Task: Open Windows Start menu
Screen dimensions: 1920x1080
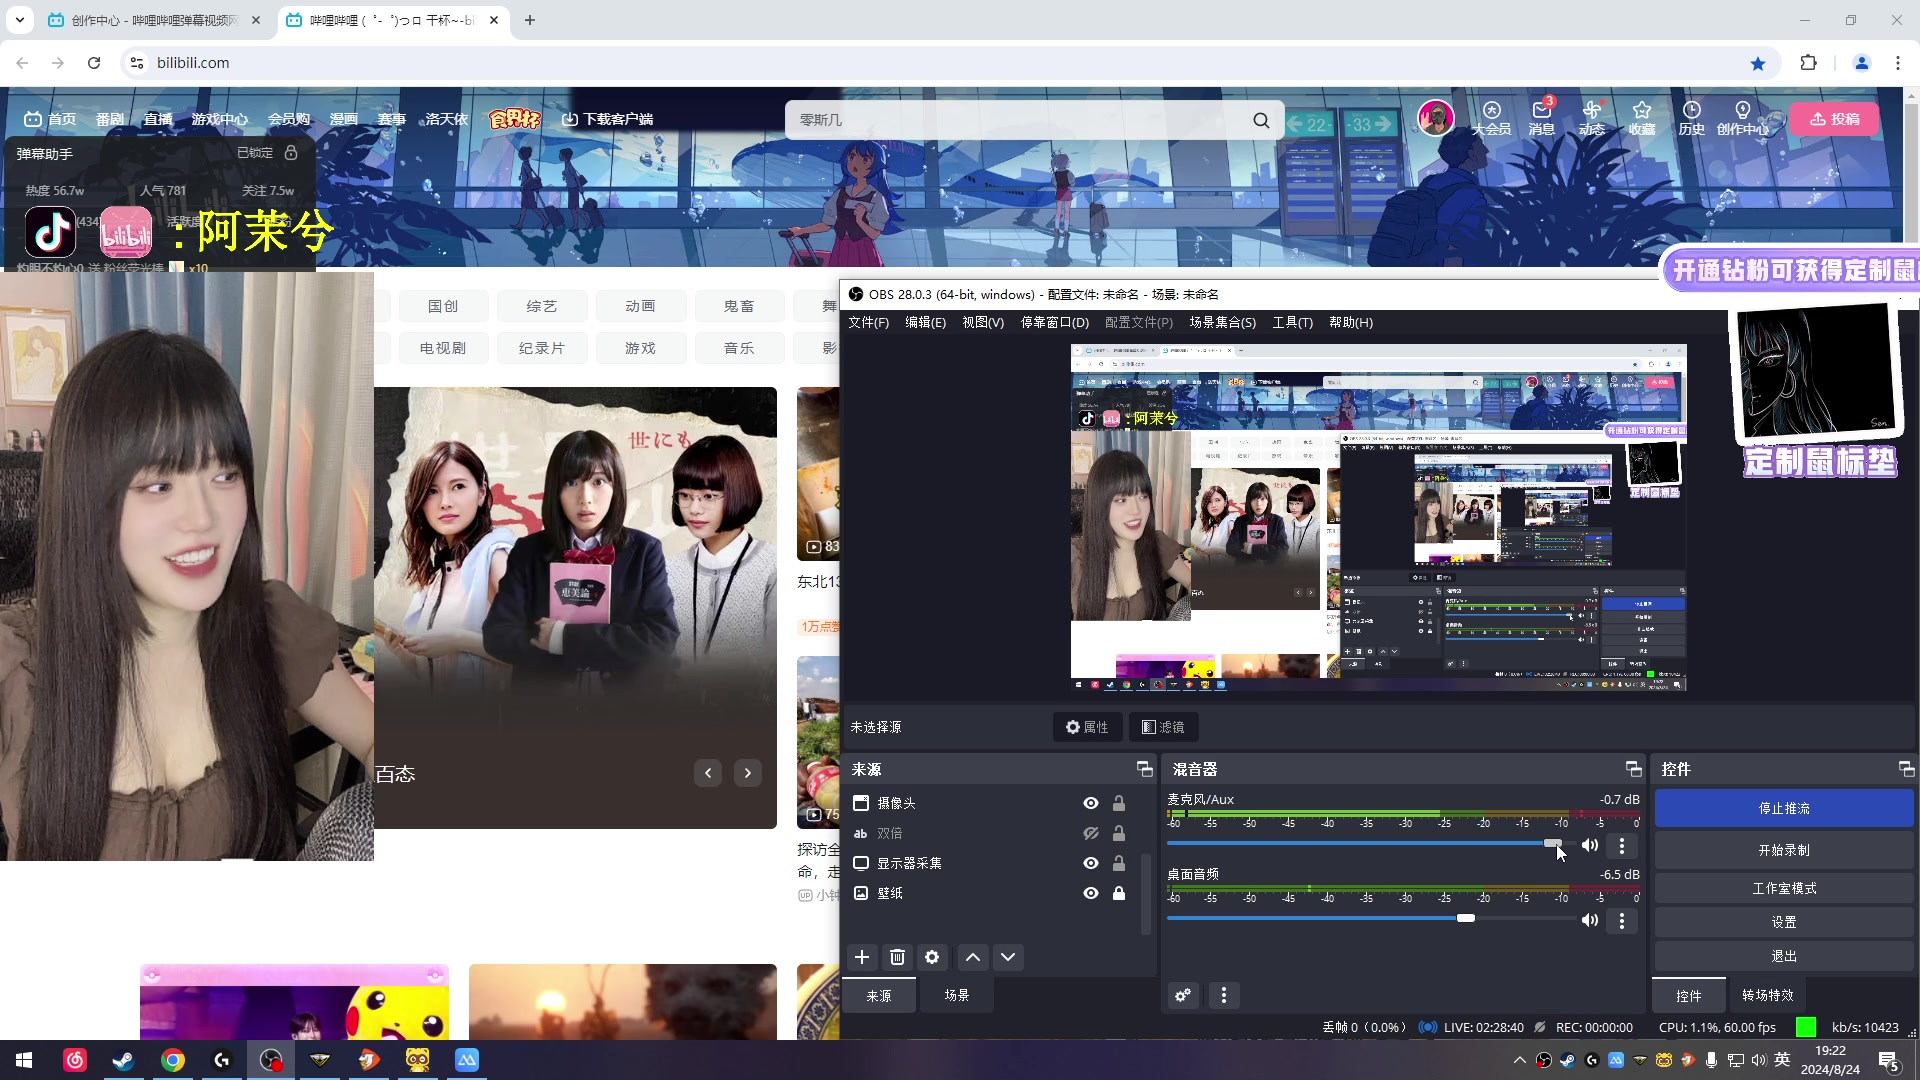Action: (24, 1060)
